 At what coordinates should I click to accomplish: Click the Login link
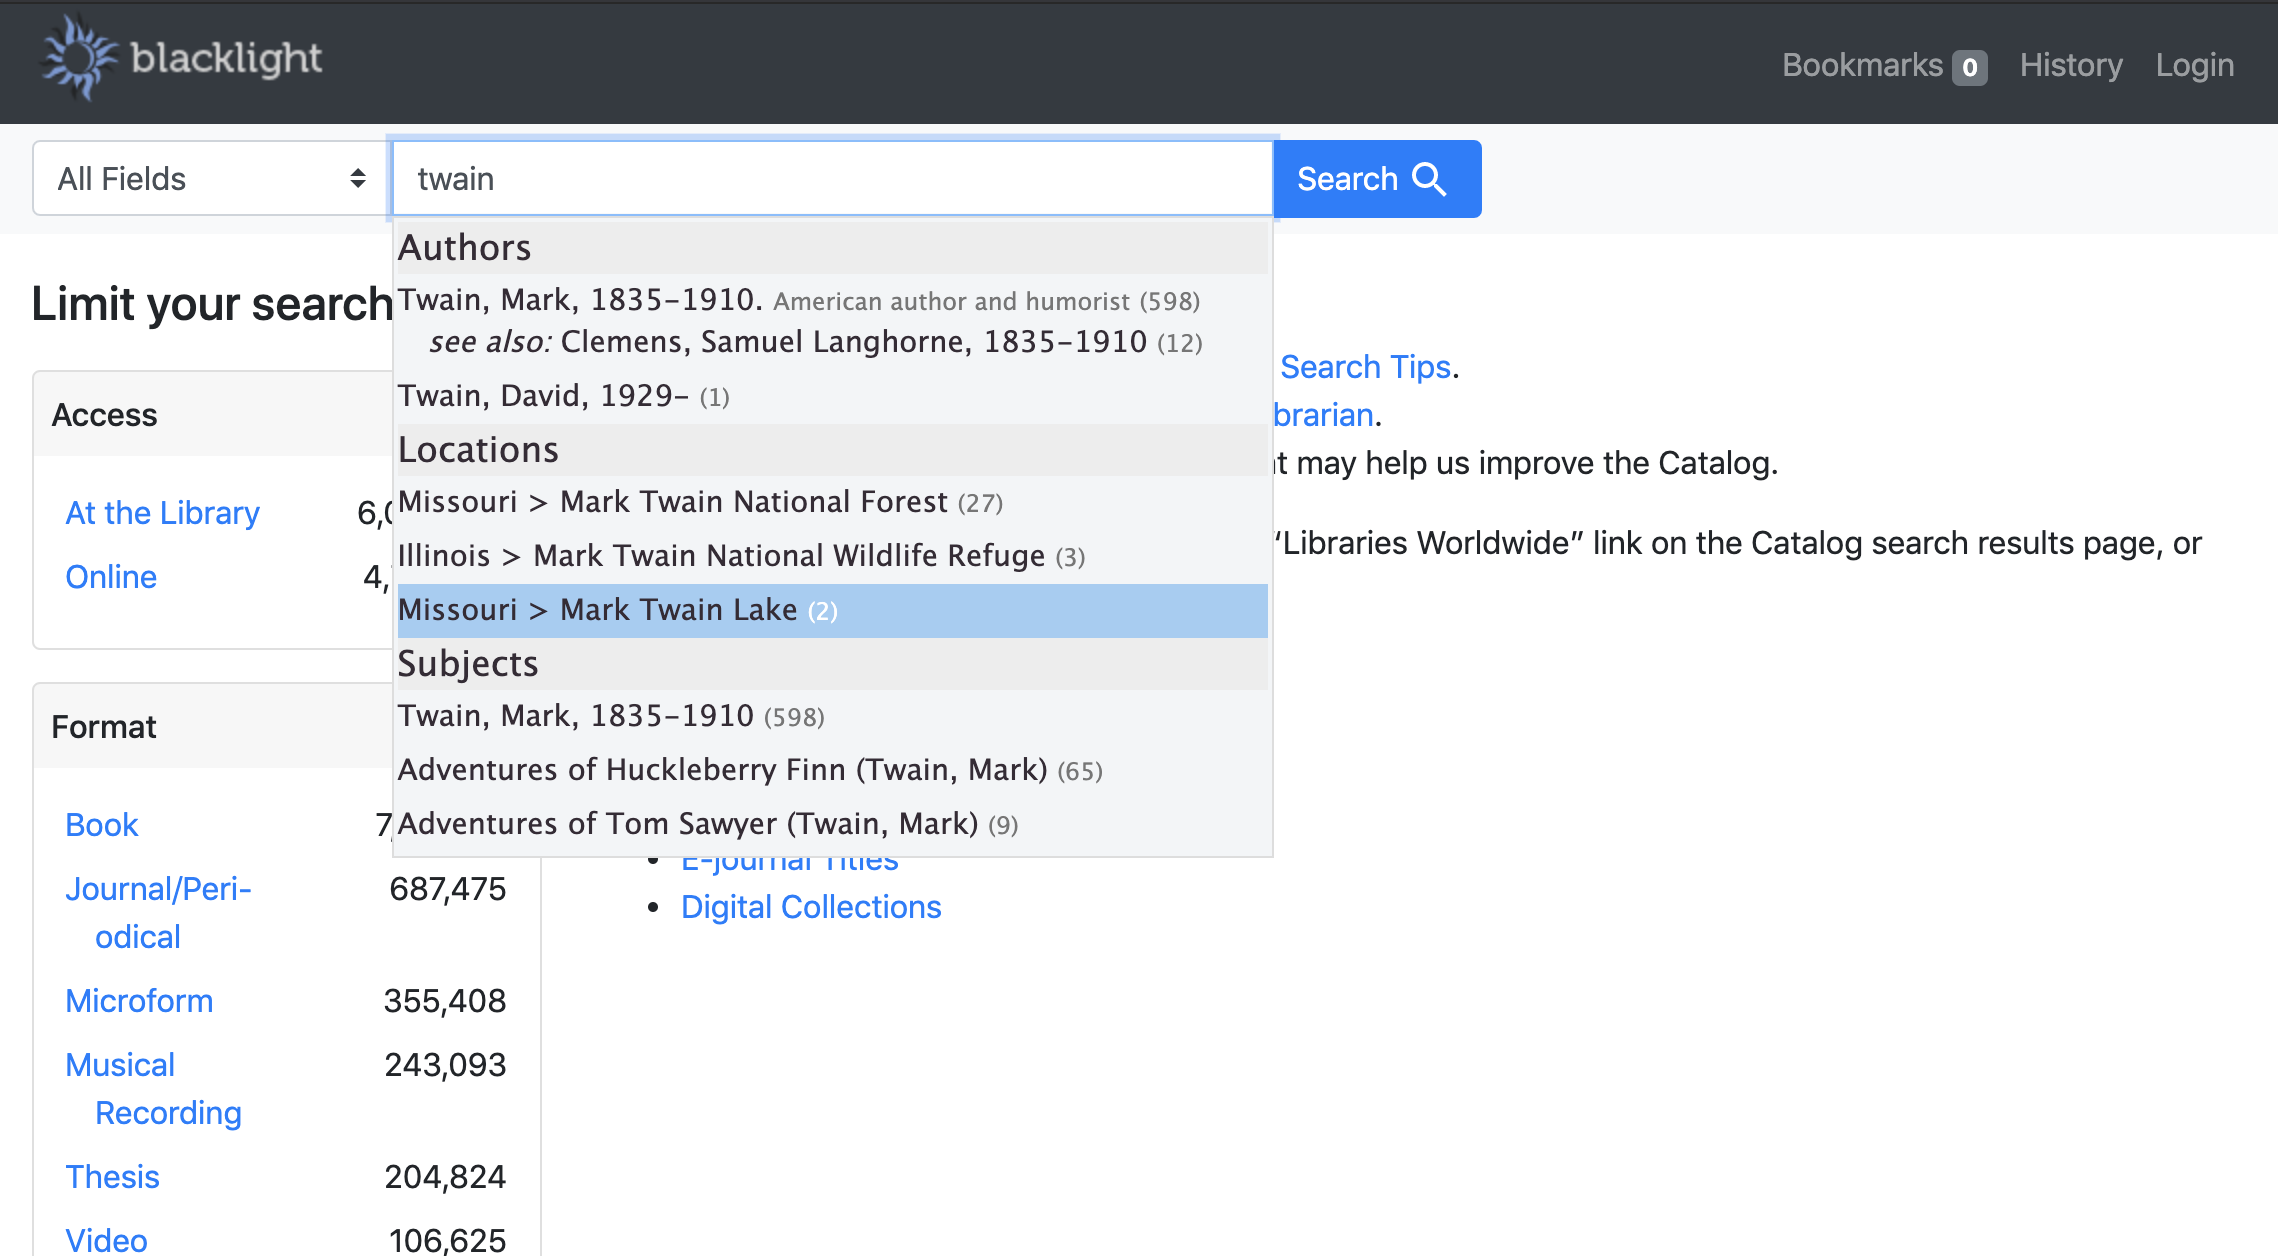point(2194,66)
